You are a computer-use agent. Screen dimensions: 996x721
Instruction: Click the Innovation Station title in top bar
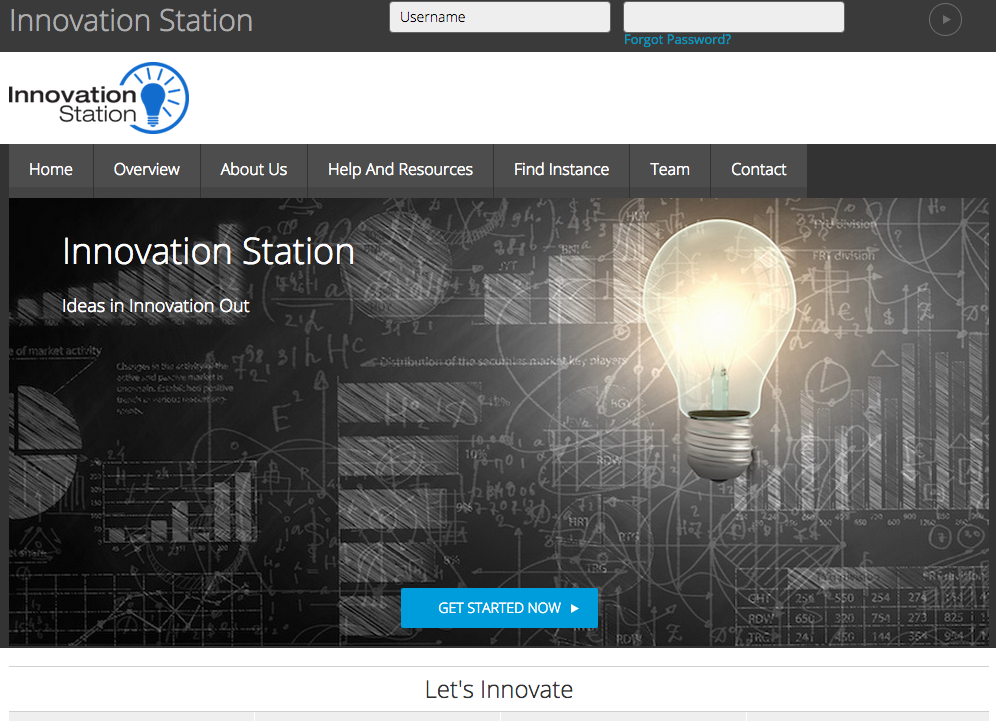(131, 20)
